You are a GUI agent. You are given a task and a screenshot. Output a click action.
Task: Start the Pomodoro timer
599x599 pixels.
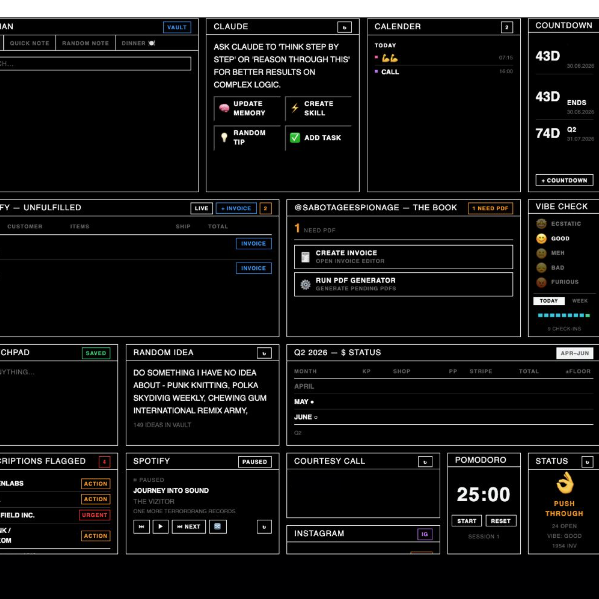pos(466,521)
